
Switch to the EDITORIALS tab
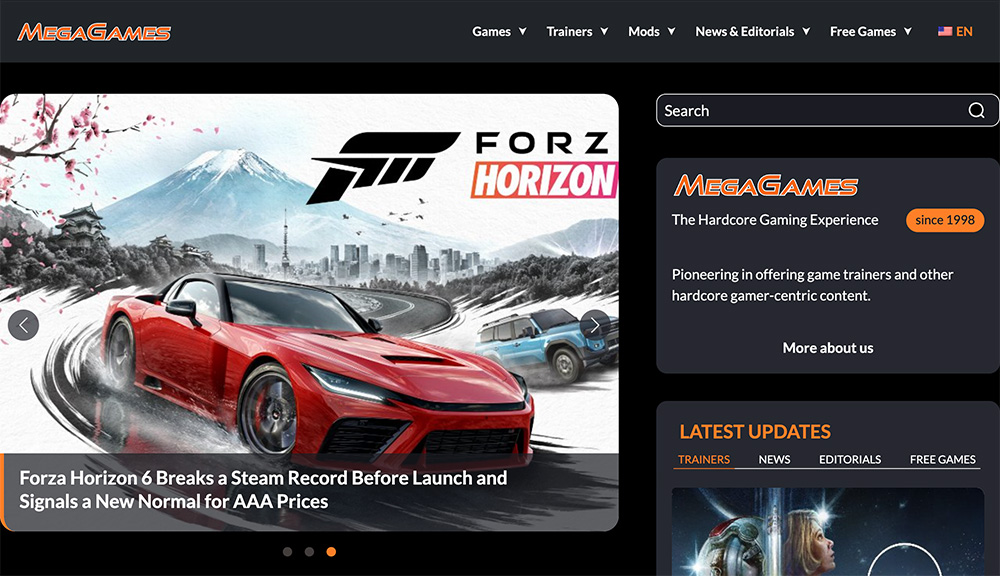[849, 459]
